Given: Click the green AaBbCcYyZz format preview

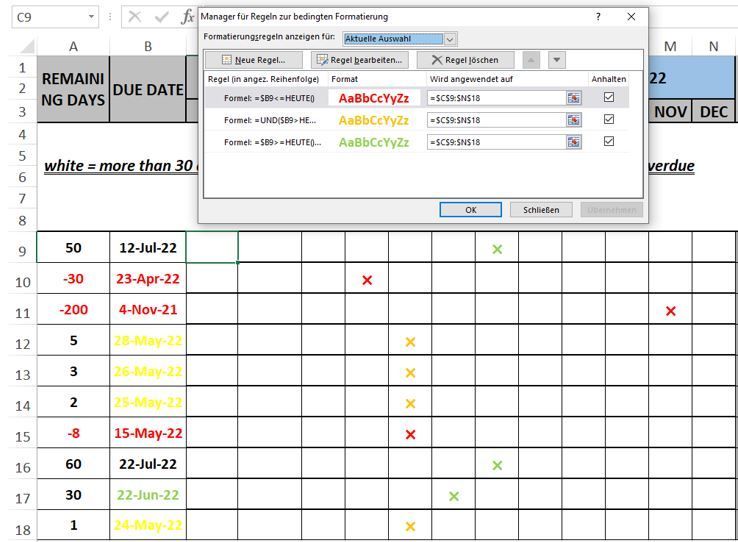Looking at the screenshot, I should (374, 143).
